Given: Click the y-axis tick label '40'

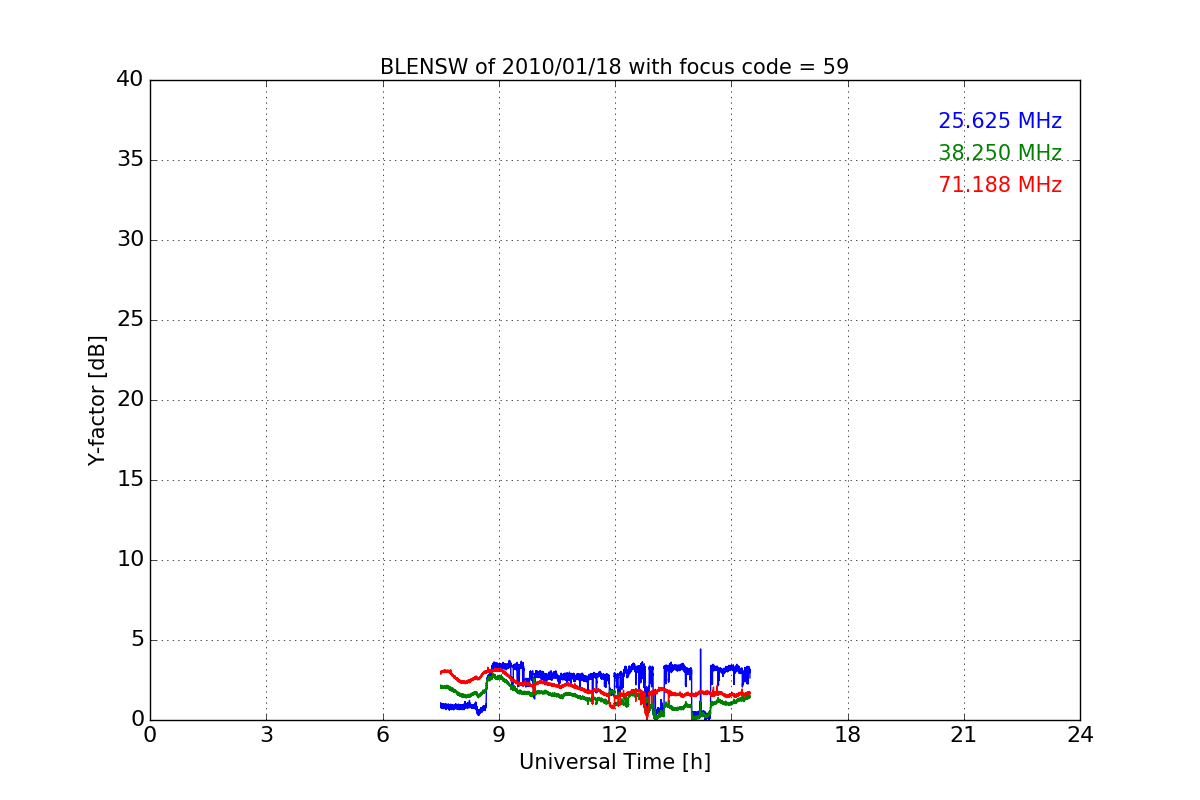Looking at the screenshot, I should [x=130, y=80].
